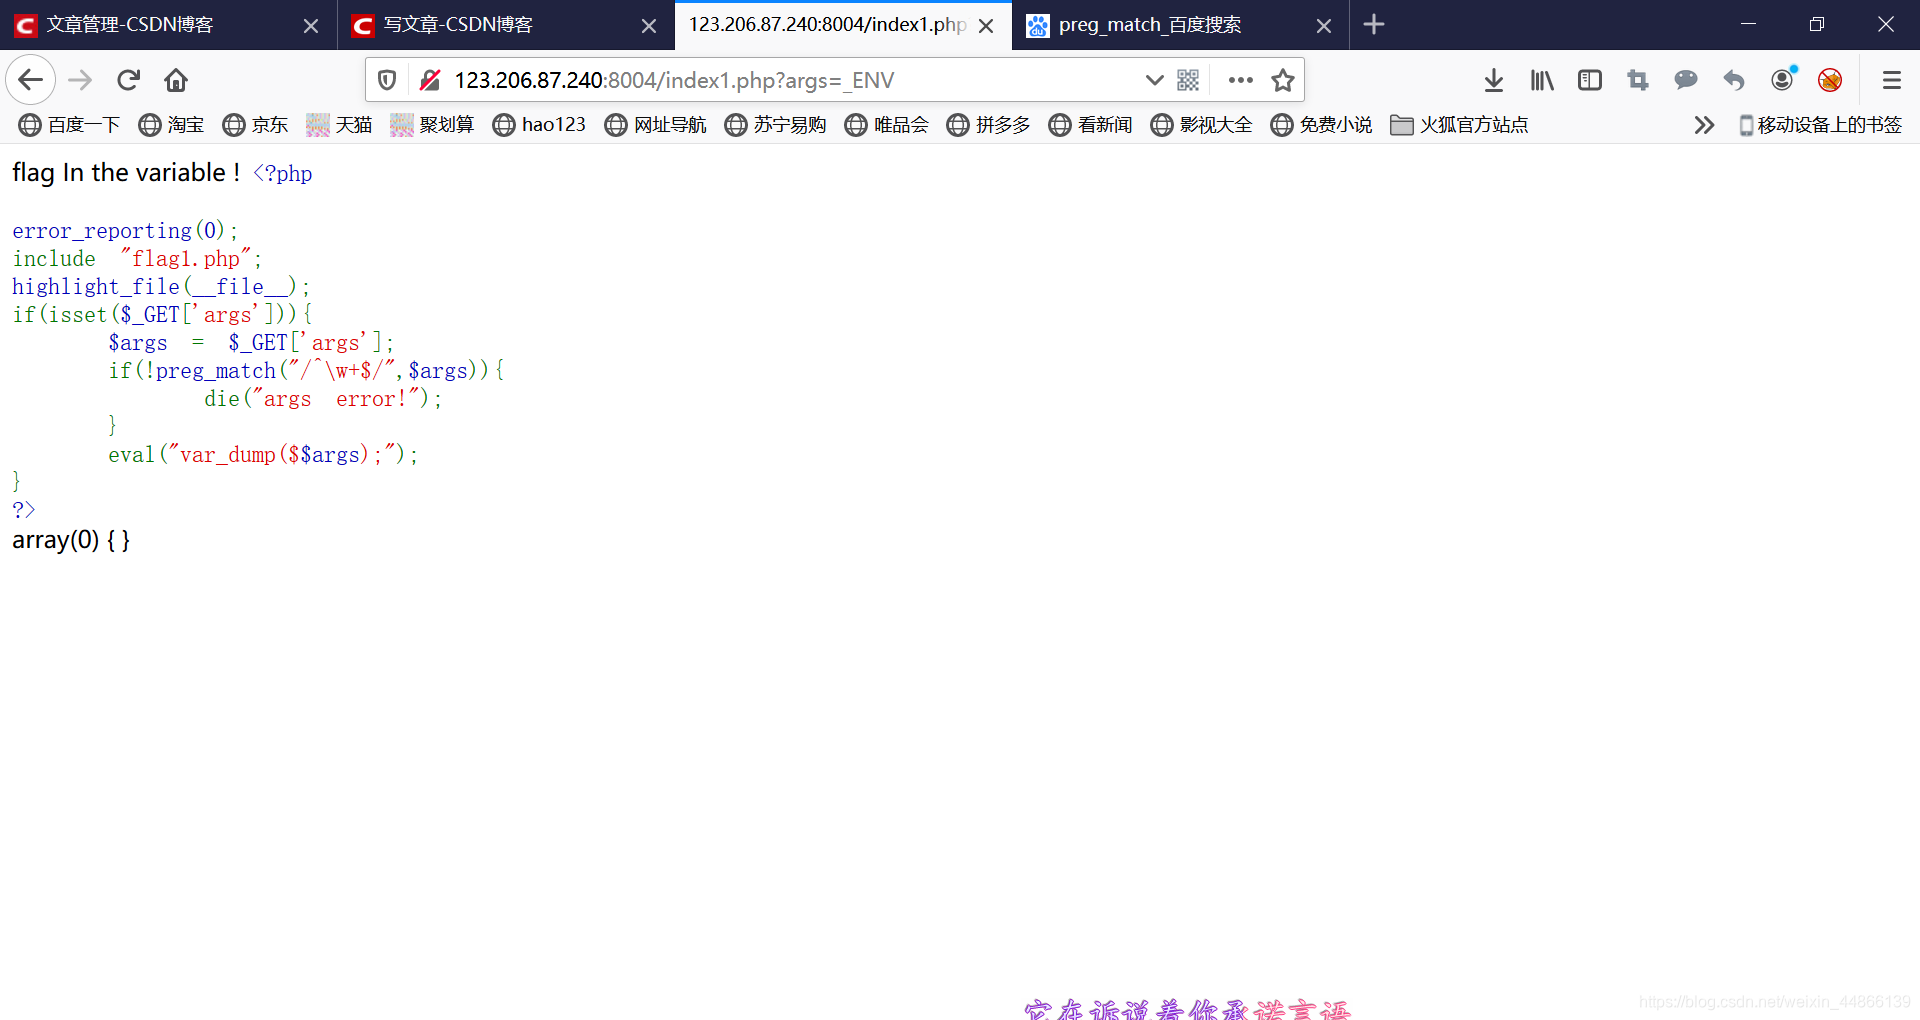
Task: Open 天猫 bookmark
Action: (340, 125)
